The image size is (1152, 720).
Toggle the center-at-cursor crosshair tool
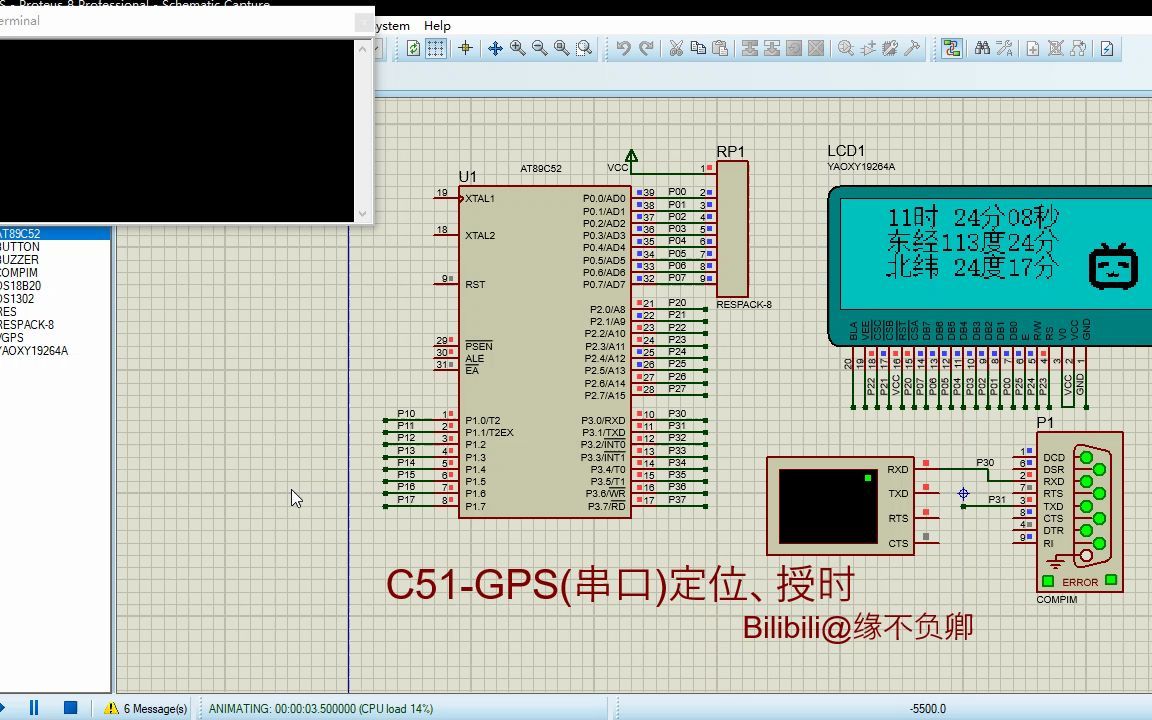click(495, 47)
